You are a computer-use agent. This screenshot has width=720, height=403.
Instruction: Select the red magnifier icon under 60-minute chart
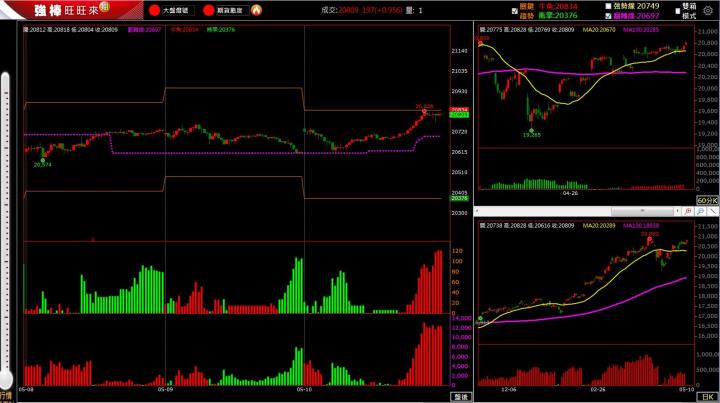pos(689,211)
